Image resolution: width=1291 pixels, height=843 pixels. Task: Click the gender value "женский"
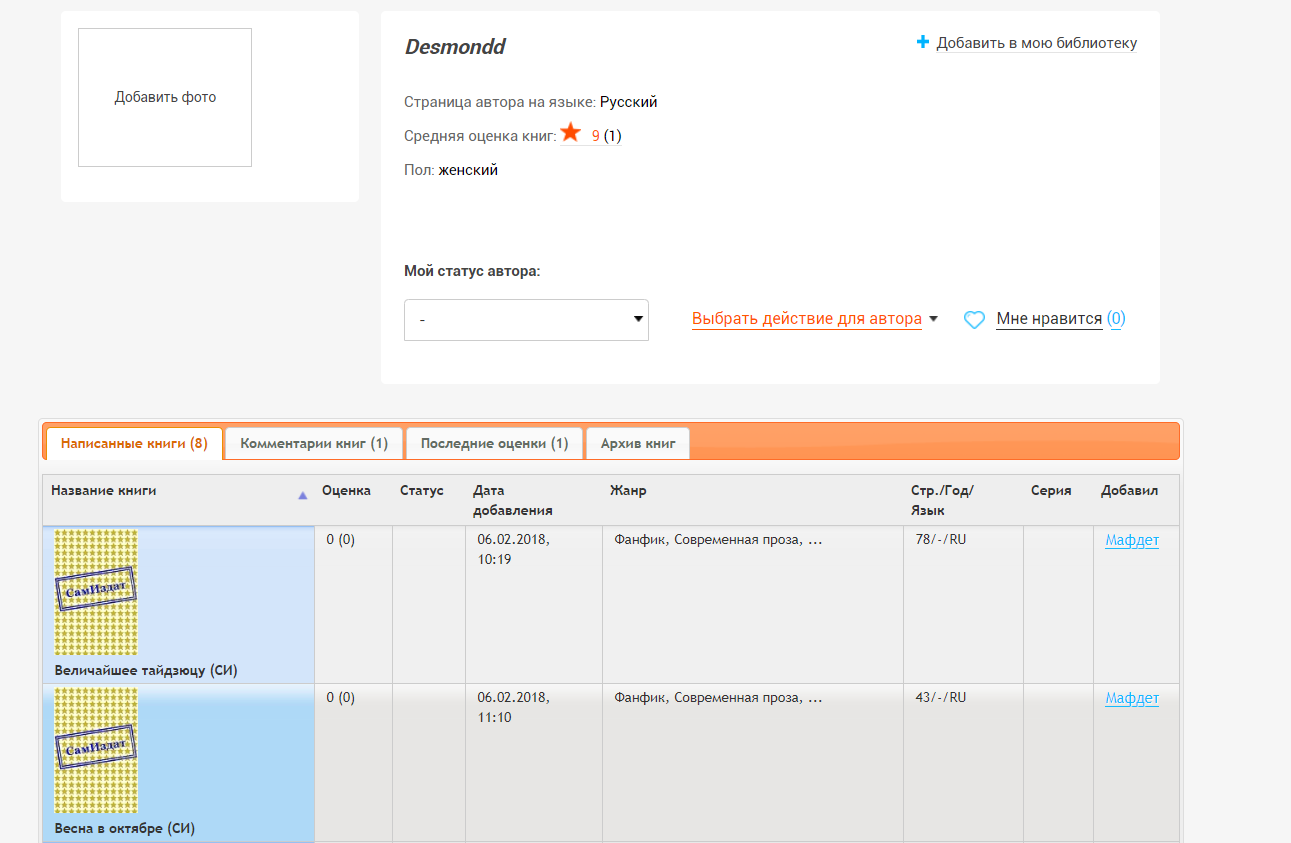point(468,170)
